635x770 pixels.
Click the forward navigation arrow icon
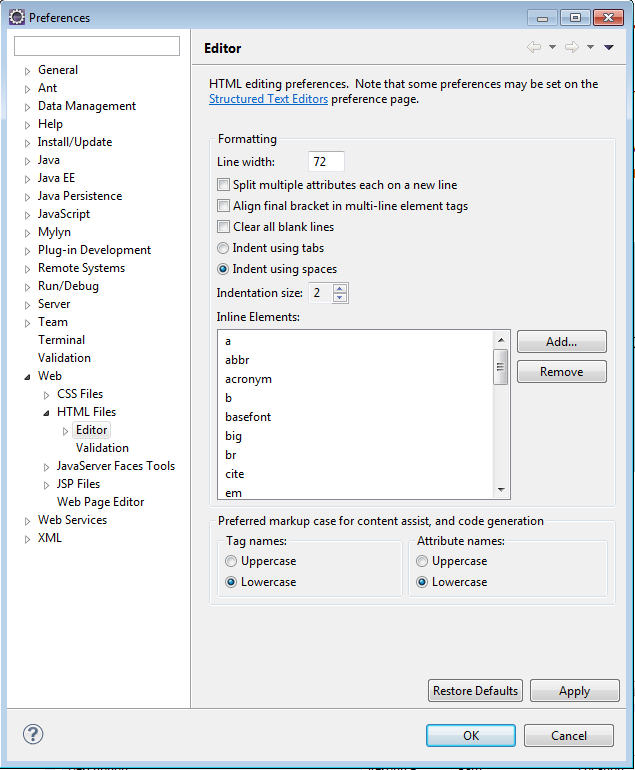(572, 47)
